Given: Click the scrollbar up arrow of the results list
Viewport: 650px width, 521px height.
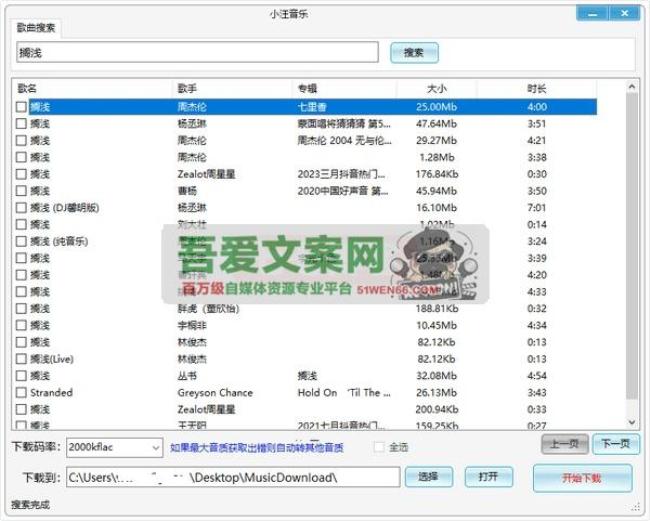Looking at the screenshot, I should pos(632,87).
